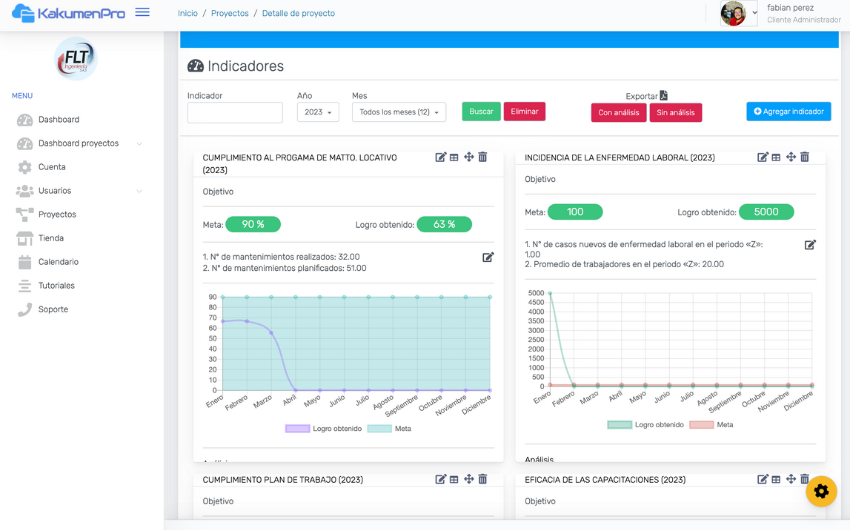Go to Proyectos breadcrumb link
Image resolution: width=850 pixels, height=530 pixels.
tap(230, 13)
